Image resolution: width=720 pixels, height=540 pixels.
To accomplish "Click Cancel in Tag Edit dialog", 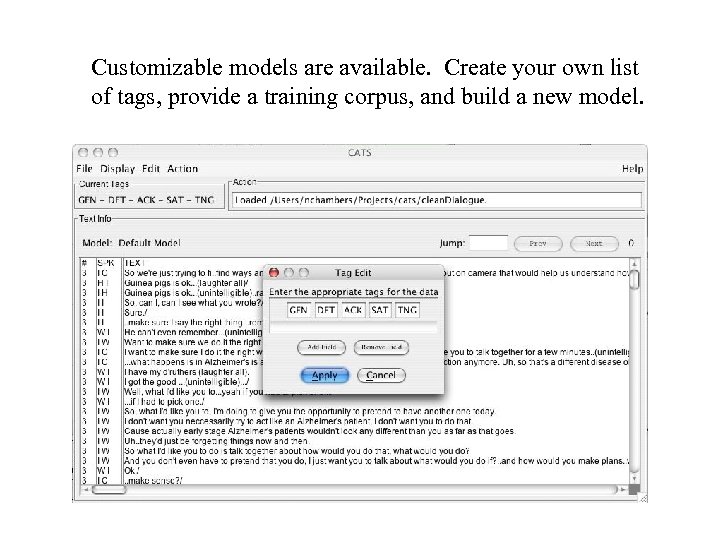I will (381, 375).
